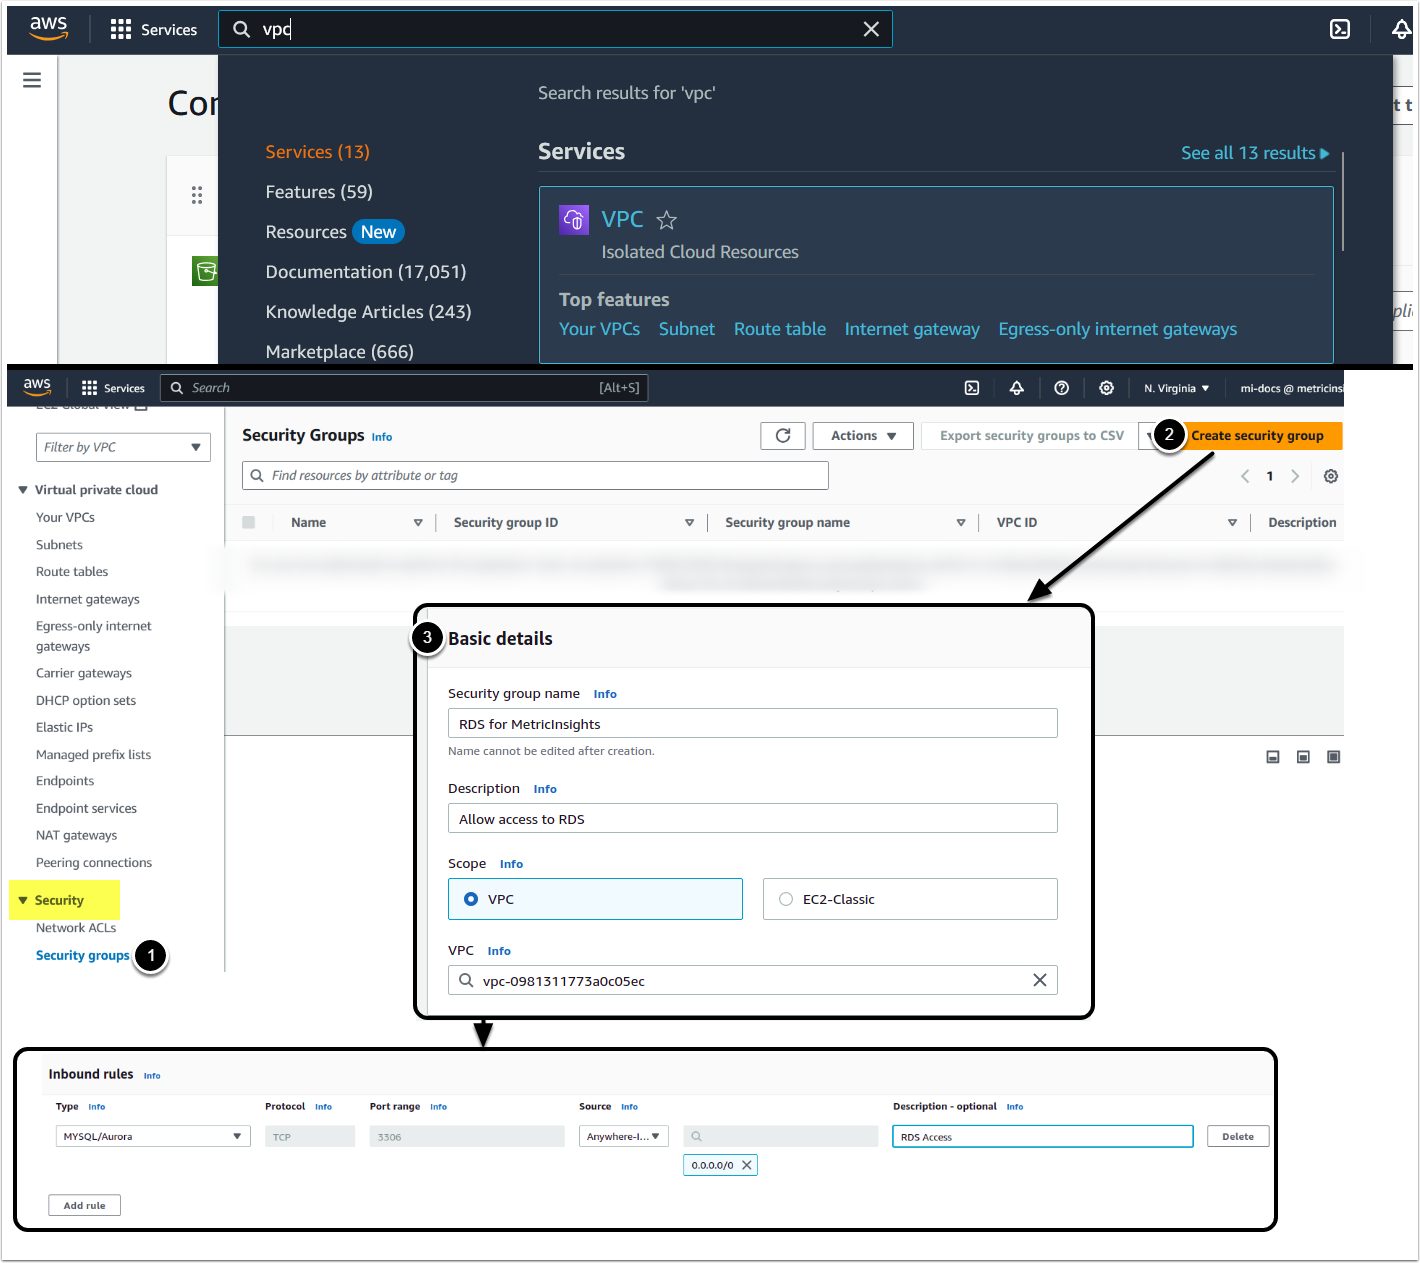Select Resources New result category
Screen dimensions: 1420x1263
pos(335,232)
